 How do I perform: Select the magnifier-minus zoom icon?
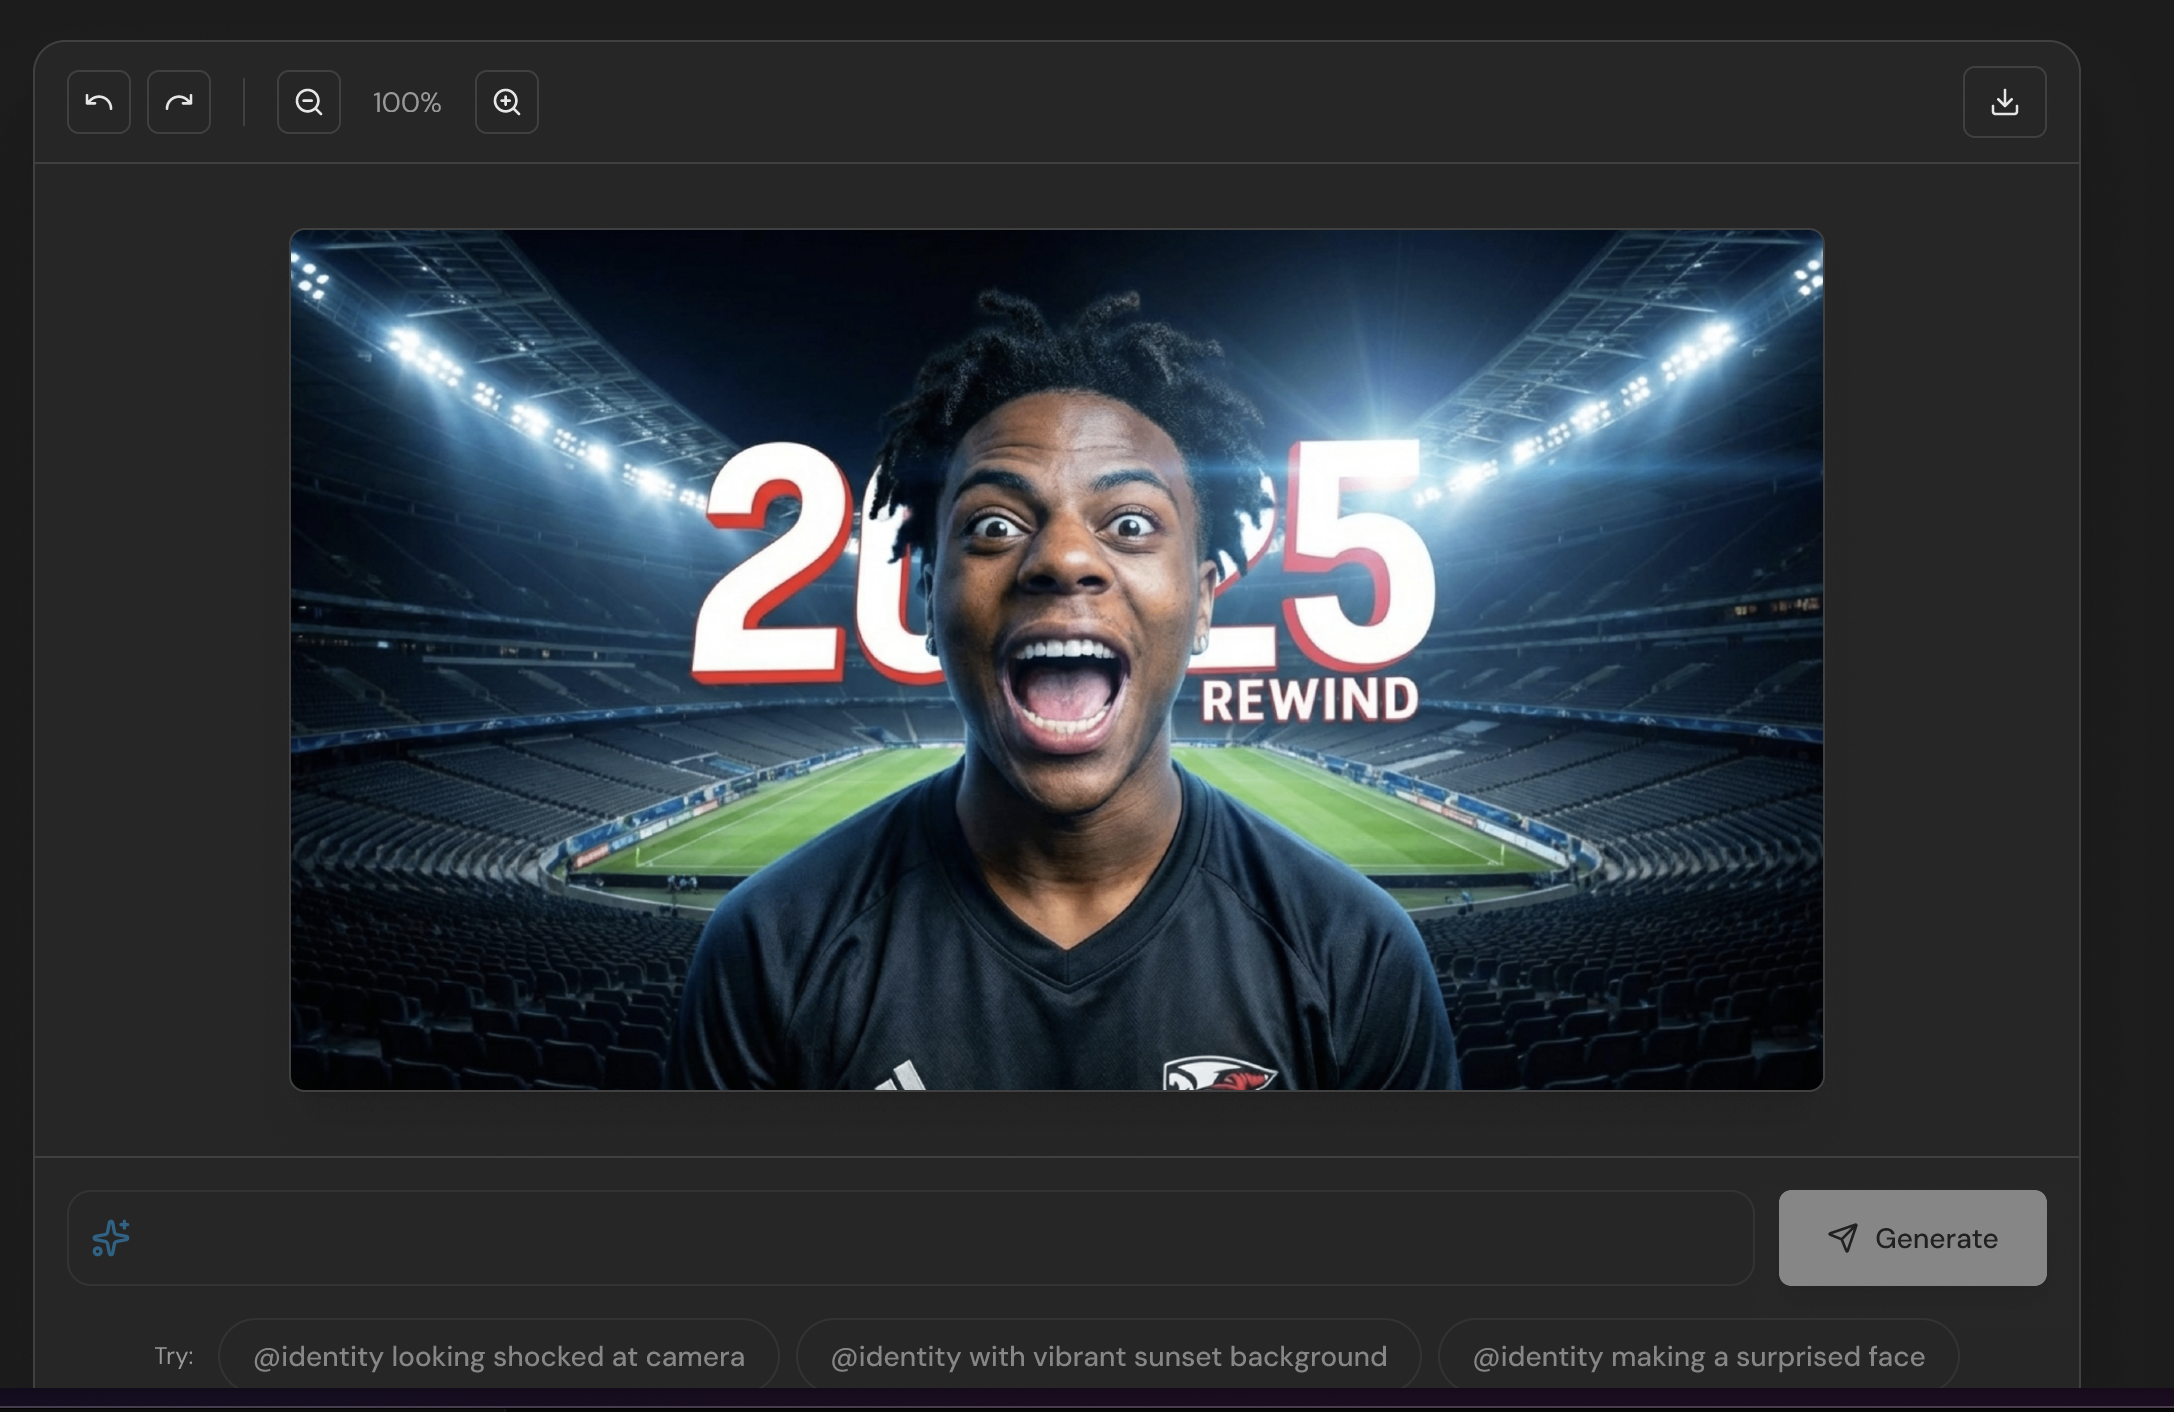(308, 101)
